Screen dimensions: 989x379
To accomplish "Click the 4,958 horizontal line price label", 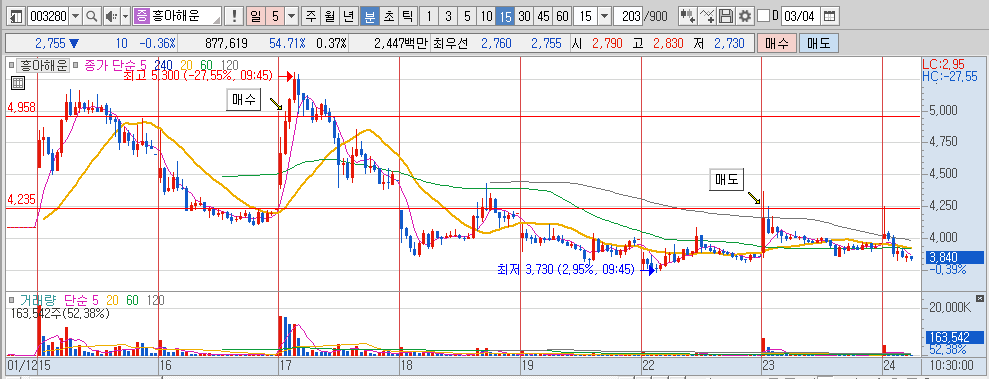I will (x=21, y=108).
